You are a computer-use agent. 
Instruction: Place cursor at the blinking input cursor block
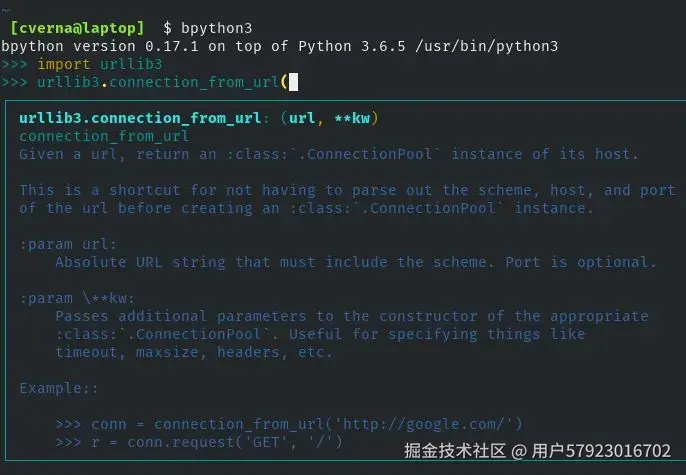coord(293,81)
